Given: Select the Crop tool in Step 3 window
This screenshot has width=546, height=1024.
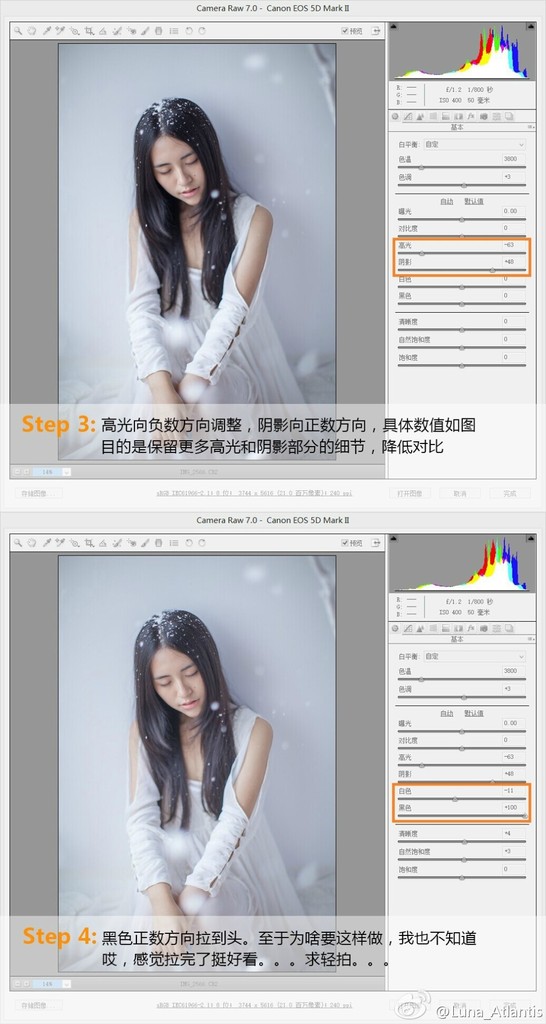Looking at the screenshot, I should pyautogui.click(x=88, y=31).
